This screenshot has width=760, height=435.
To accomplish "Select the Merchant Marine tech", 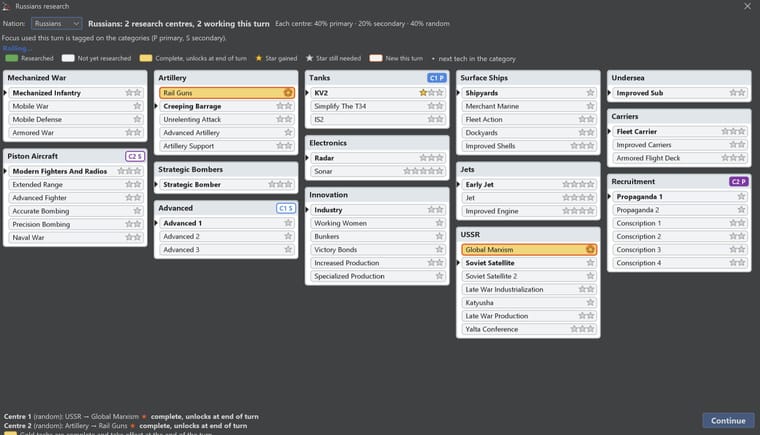I will 528,106.
